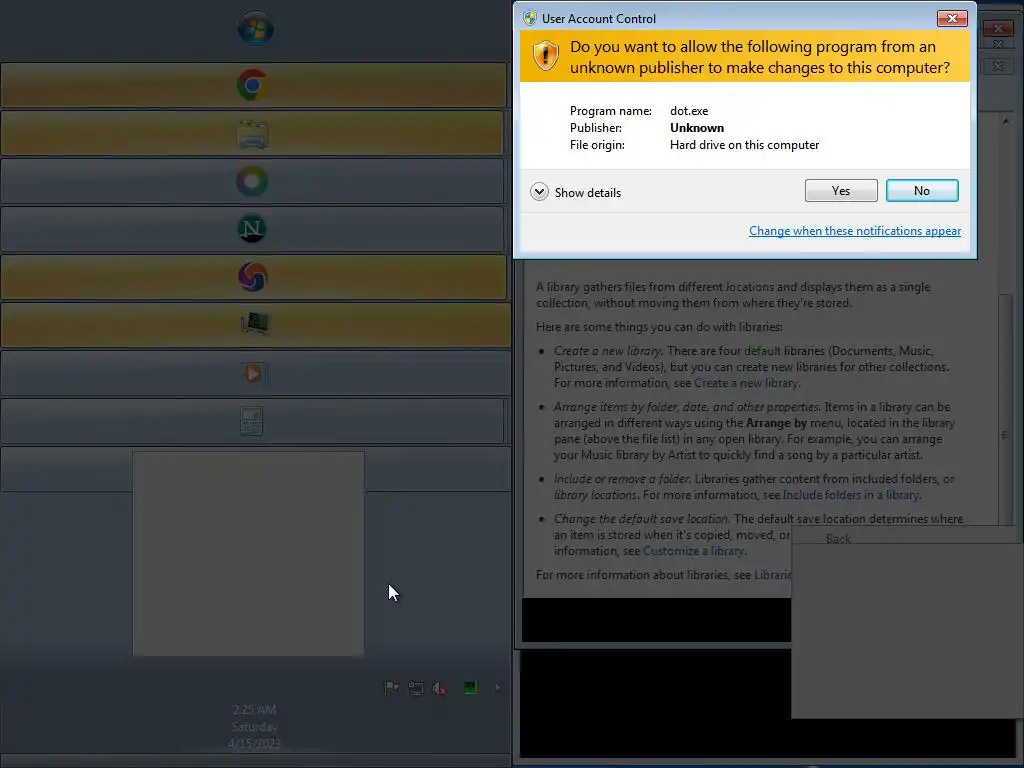The image size is (1024, 768).
Task: Click No to deny dot.exe
Action: pos(921,191)
